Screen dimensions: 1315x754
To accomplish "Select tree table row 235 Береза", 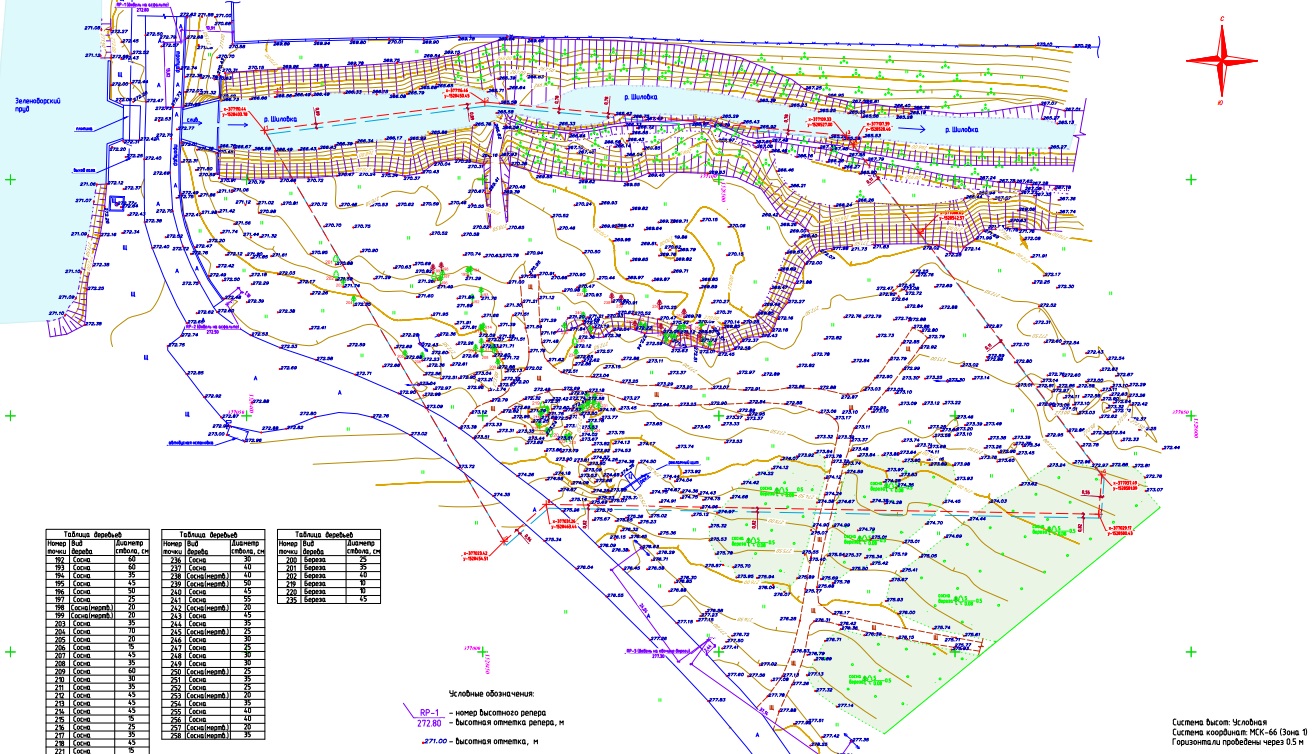I will 329,599.
